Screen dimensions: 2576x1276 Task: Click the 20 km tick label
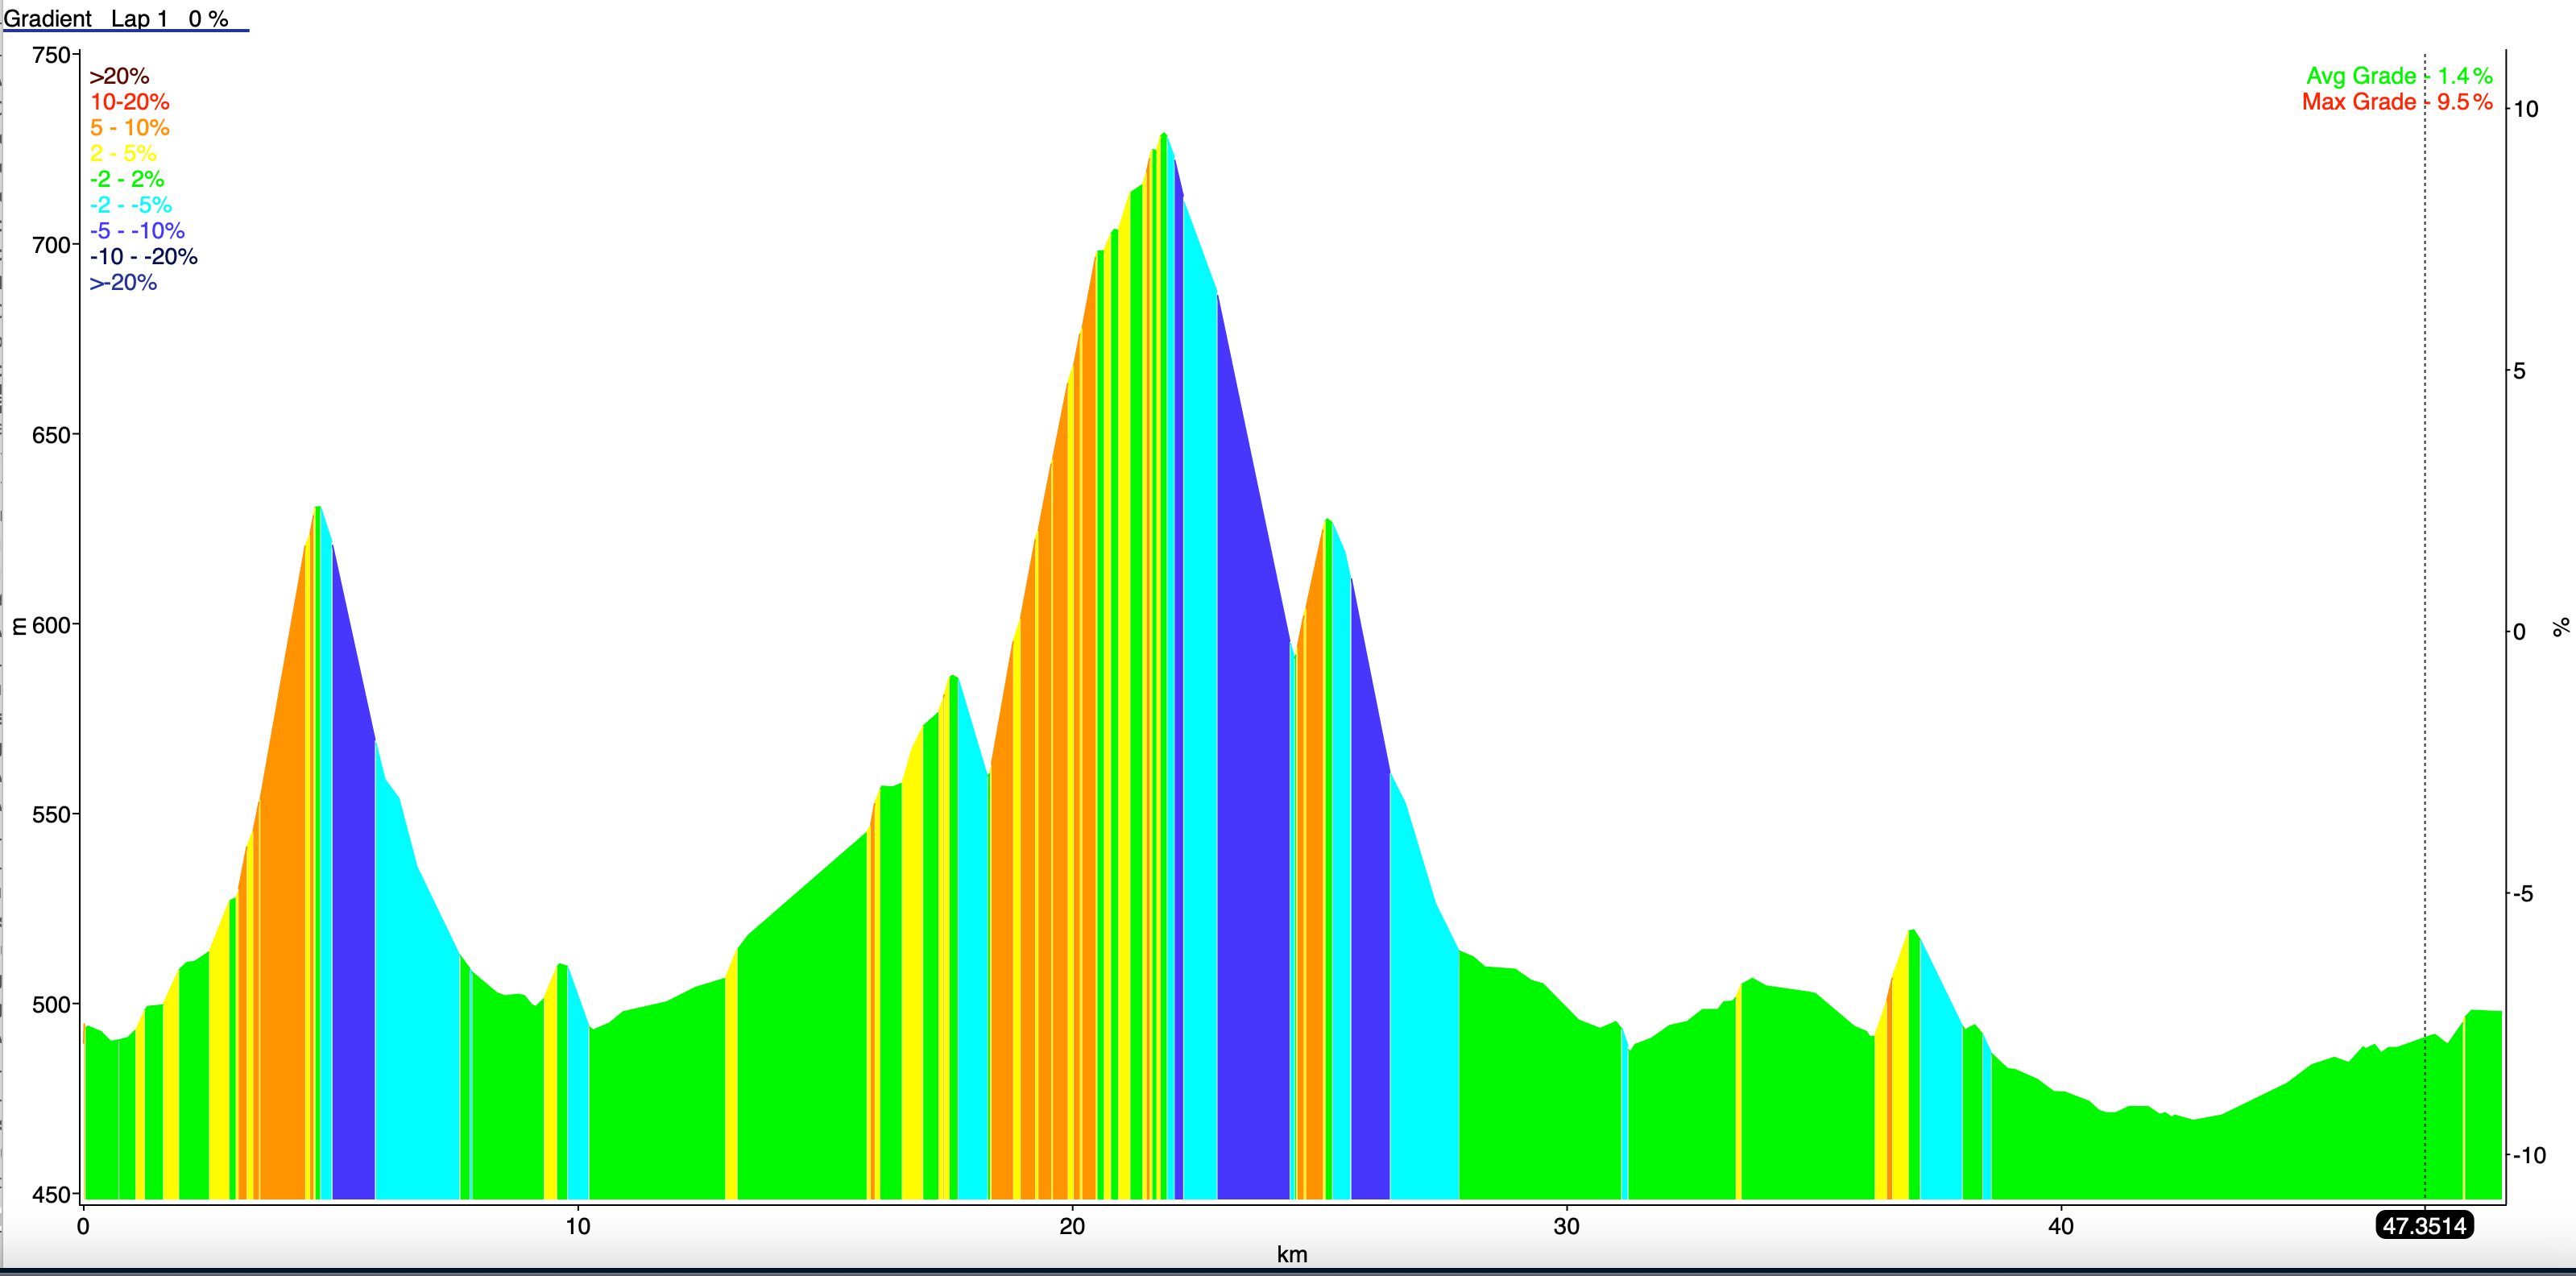(1072, 1226)
